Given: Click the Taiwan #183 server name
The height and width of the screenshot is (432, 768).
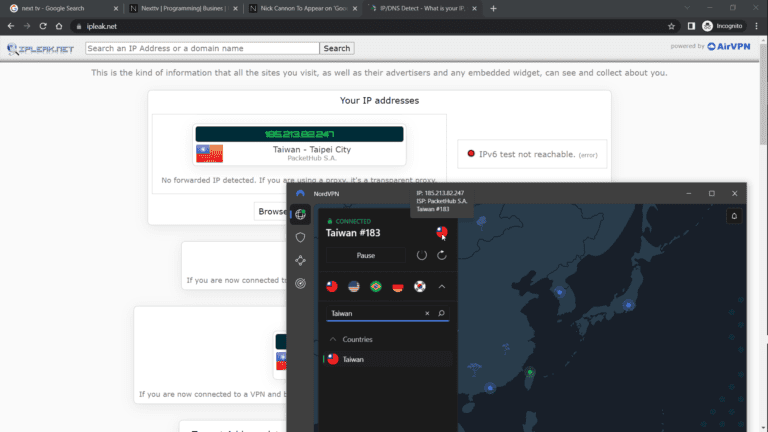Looking at the screenshot, I should click(353, 233).
